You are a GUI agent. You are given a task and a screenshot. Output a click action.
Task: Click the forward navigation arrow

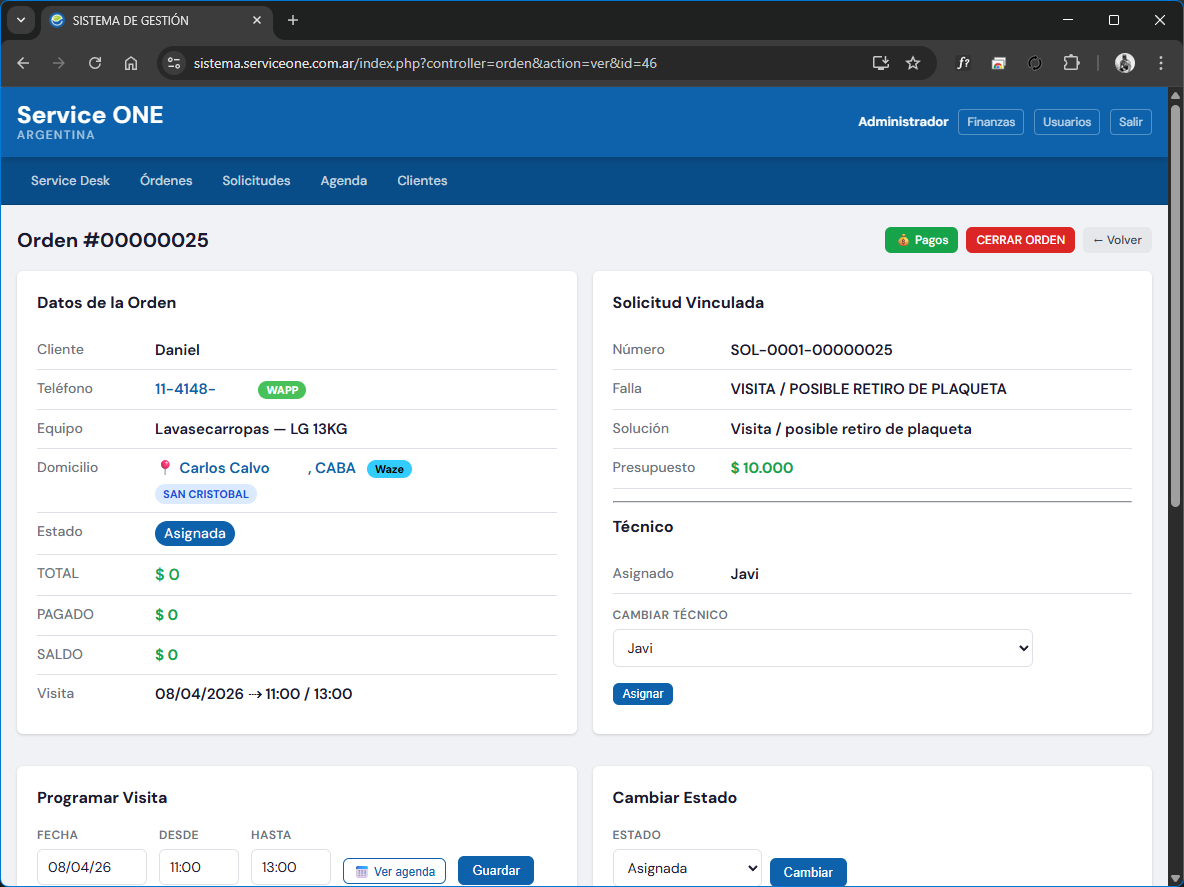pos(59,63)
